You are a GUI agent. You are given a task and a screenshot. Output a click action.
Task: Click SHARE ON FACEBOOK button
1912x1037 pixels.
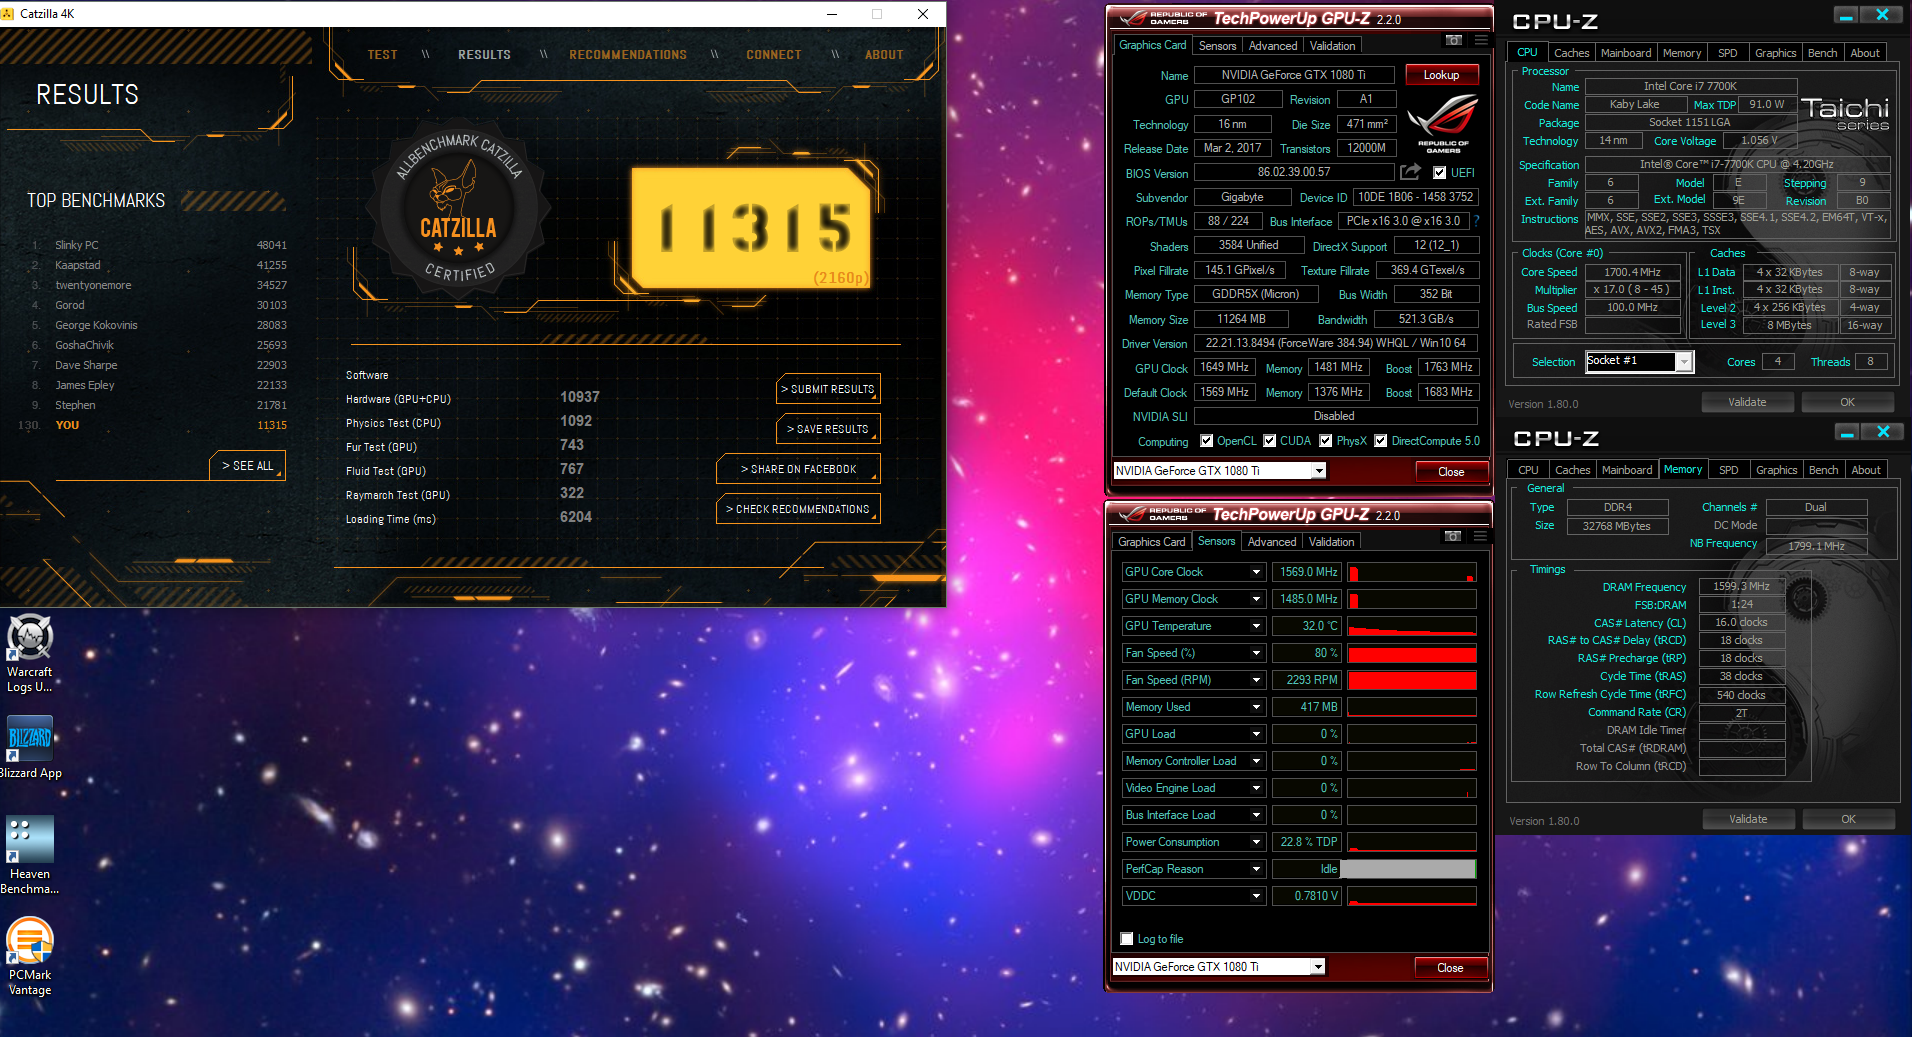[x=798, y=469]
